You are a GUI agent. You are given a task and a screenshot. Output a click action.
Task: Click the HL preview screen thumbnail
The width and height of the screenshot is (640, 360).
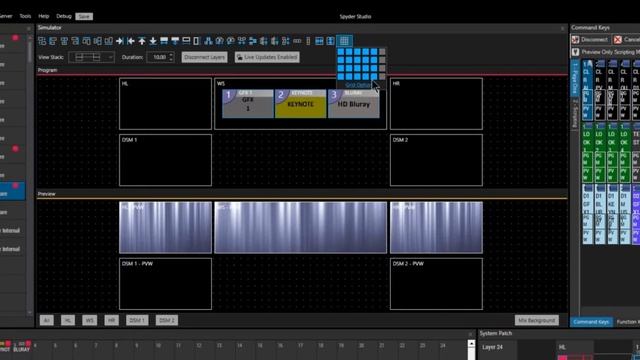165,227
